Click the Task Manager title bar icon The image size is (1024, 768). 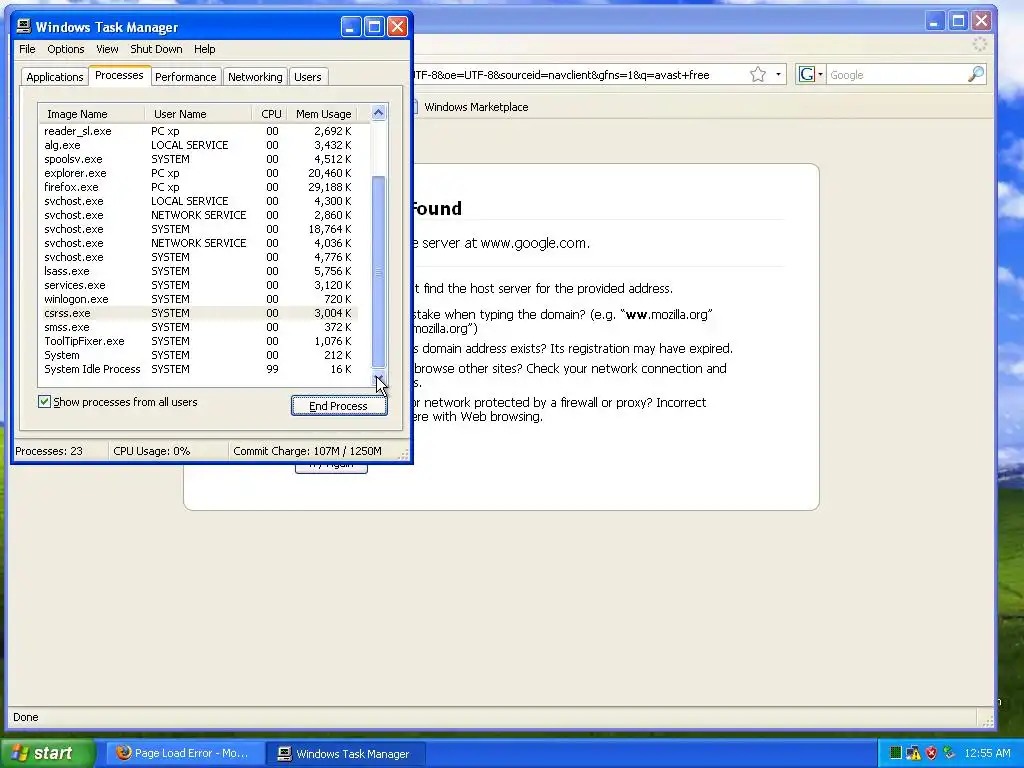[x=24, y=26]
